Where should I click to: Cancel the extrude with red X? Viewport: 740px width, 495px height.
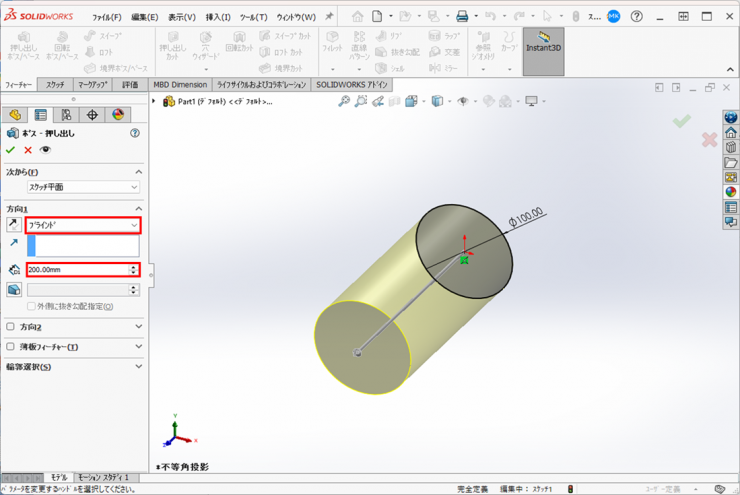(x=28, y=150)
